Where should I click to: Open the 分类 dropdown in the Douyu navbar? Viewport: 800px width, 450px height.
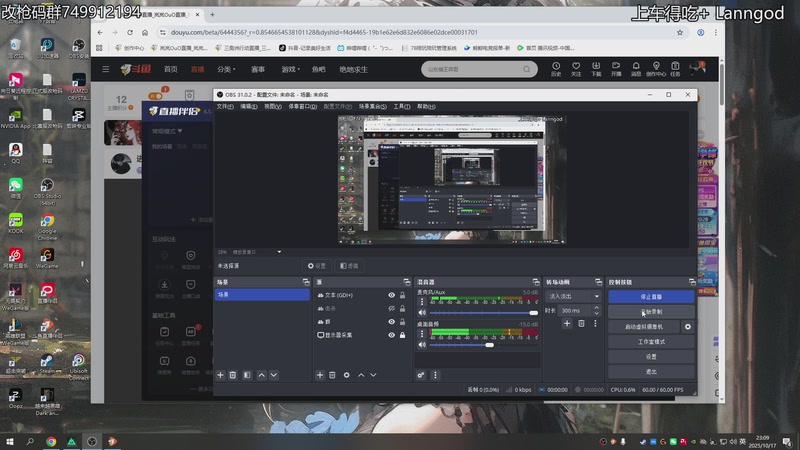click(x=226, y=69)
